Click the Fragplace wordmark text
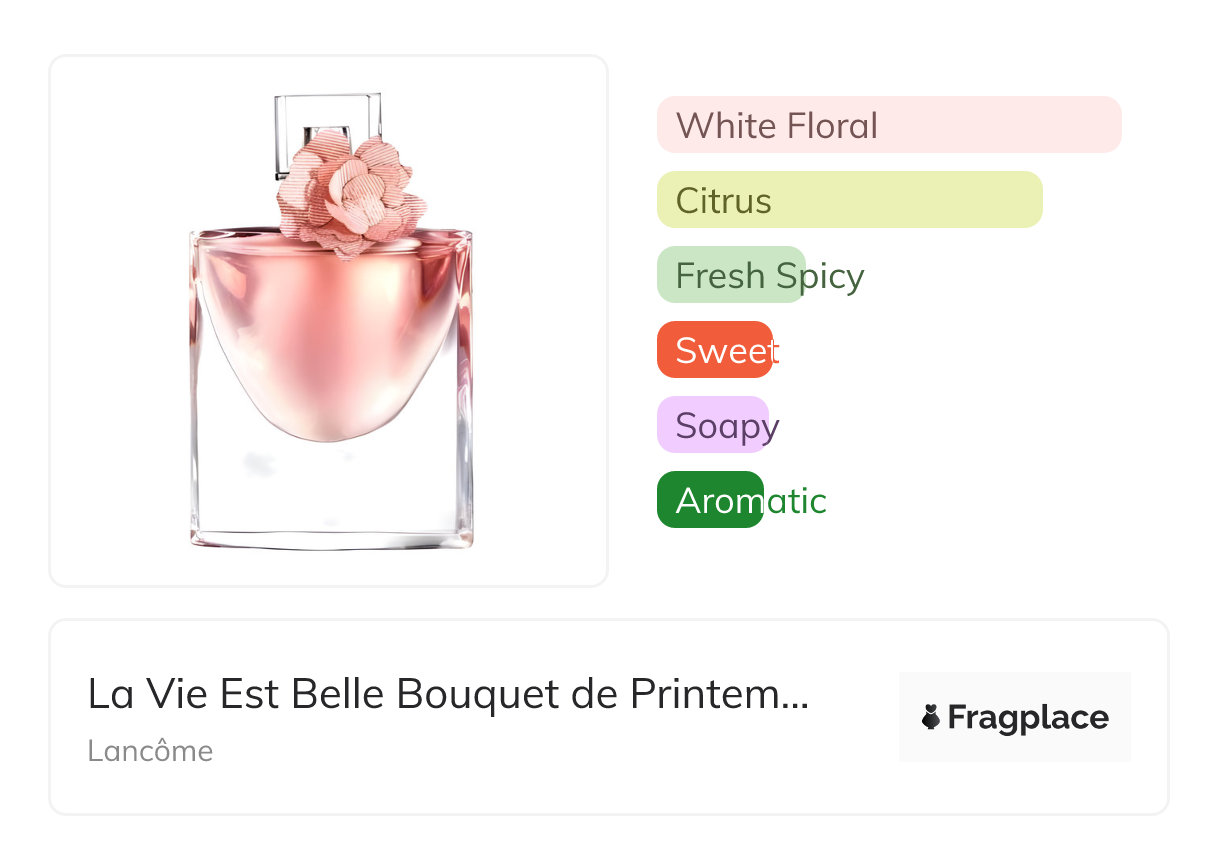 tap(1028, 718)
